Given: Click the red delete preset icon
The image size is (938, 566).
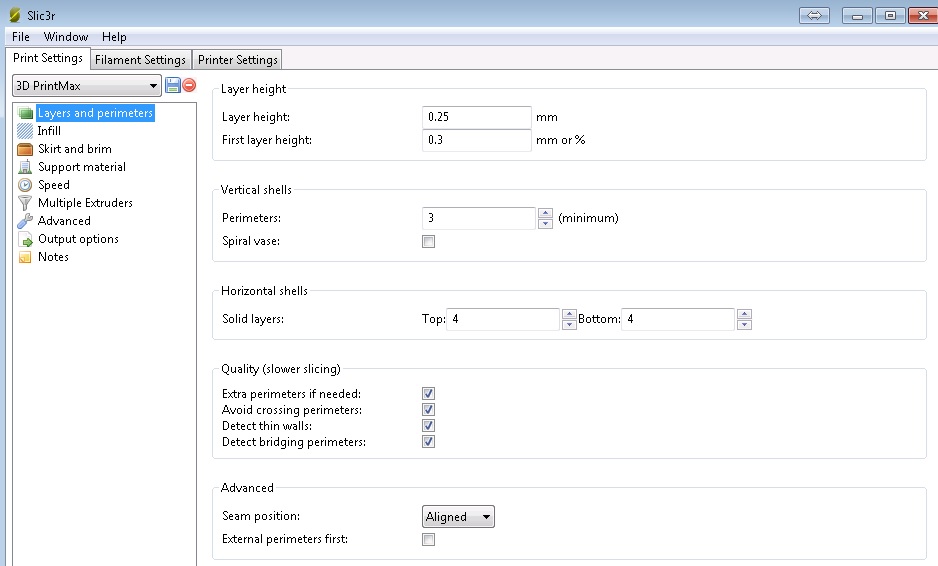Looking at the screenshot, I should point(188,86).
